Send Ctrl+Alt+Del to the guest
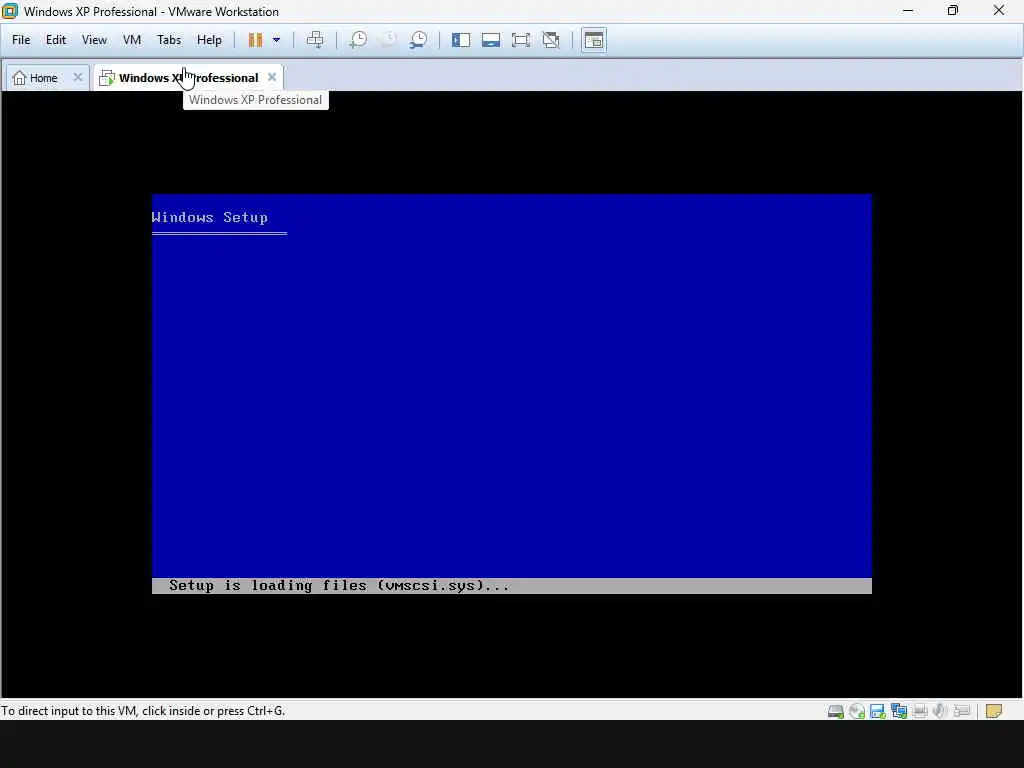 point(315,40)
